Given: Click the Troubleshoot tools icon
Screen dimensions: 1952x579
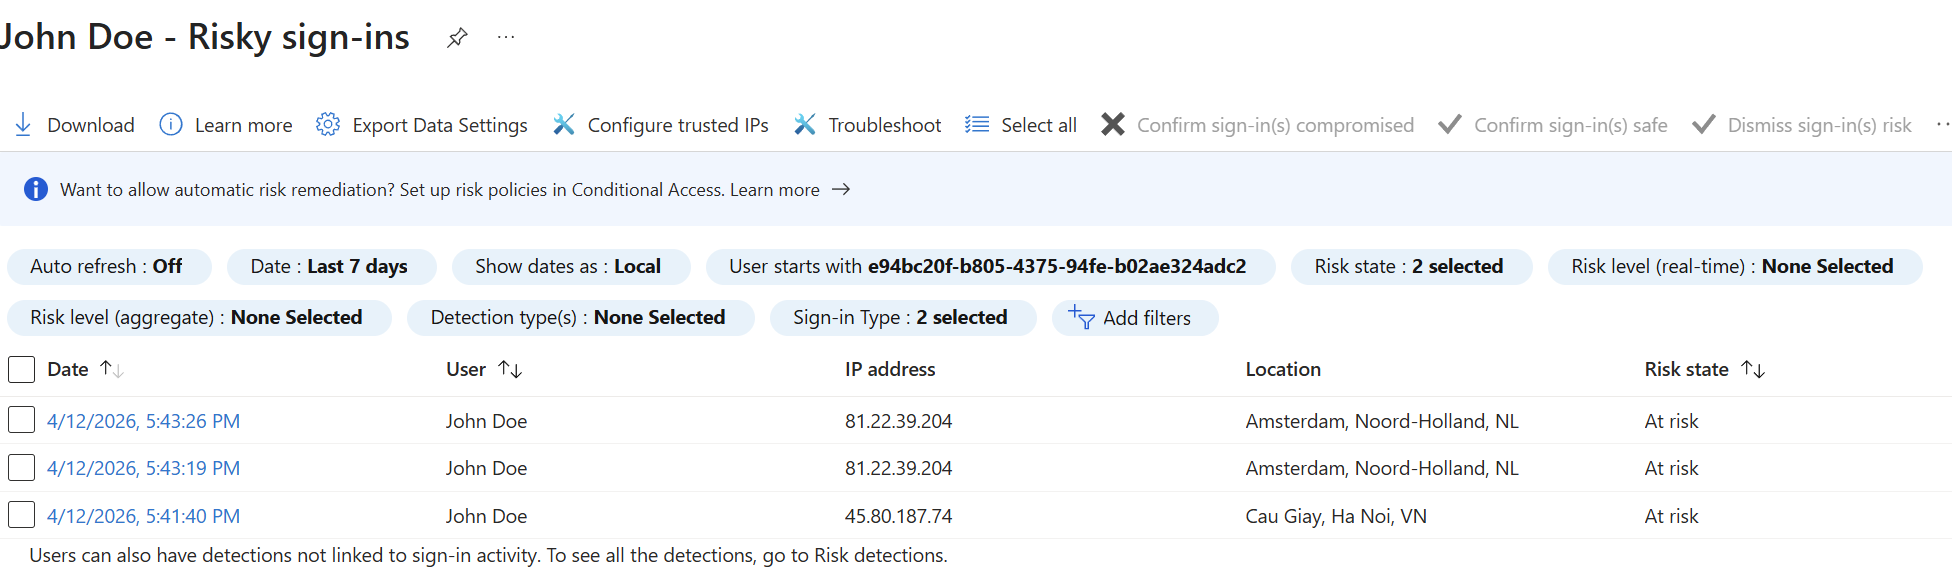Looking at the screenshot, I should click(805, 125).
